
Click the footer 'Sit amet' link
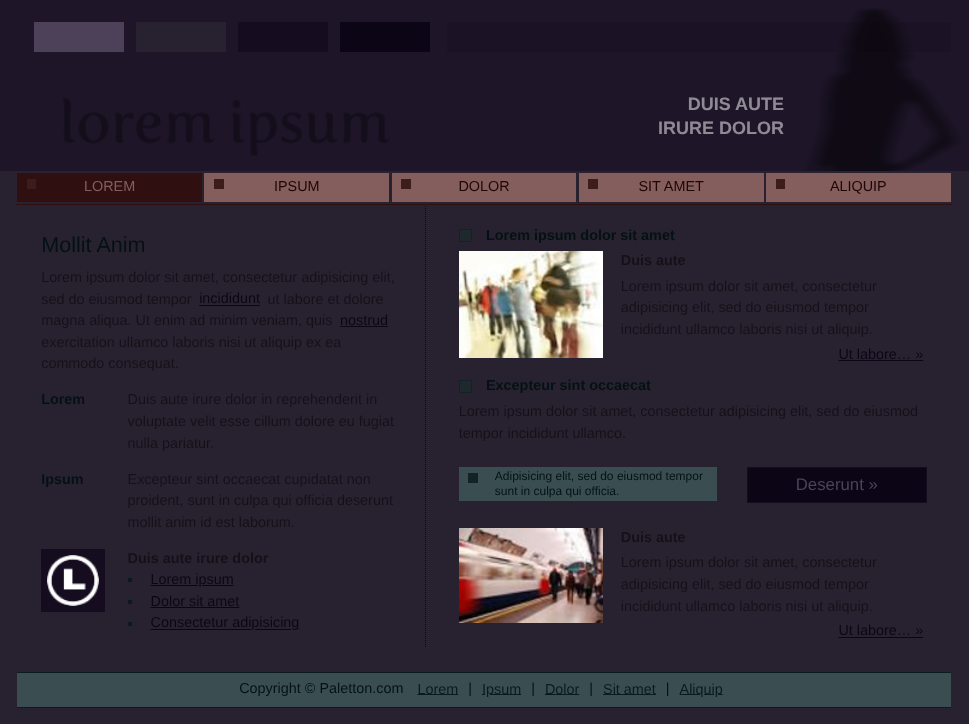pos(629,689)
